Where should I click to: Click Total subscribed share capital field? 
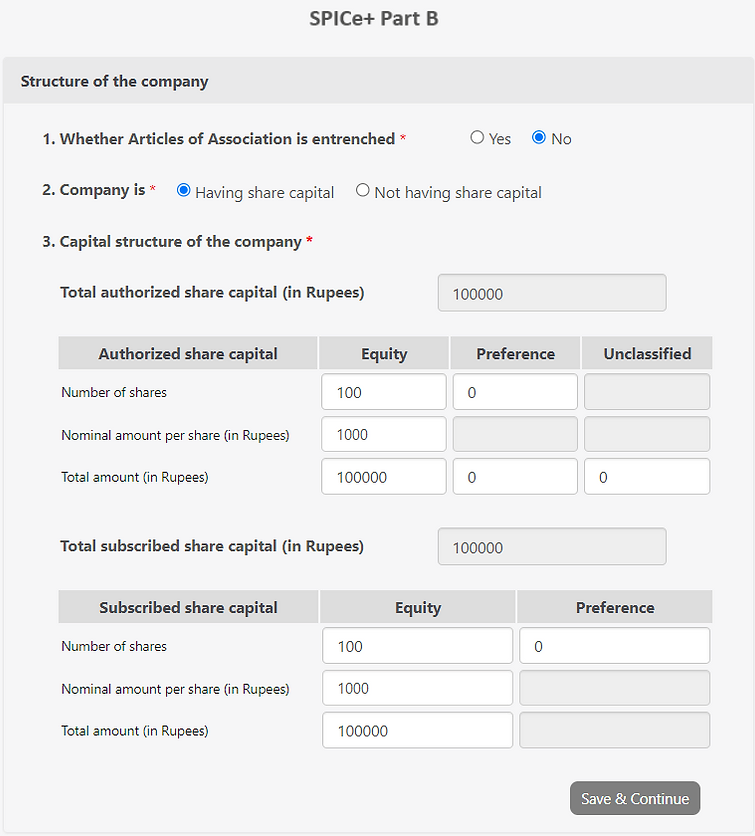[552, 547]
